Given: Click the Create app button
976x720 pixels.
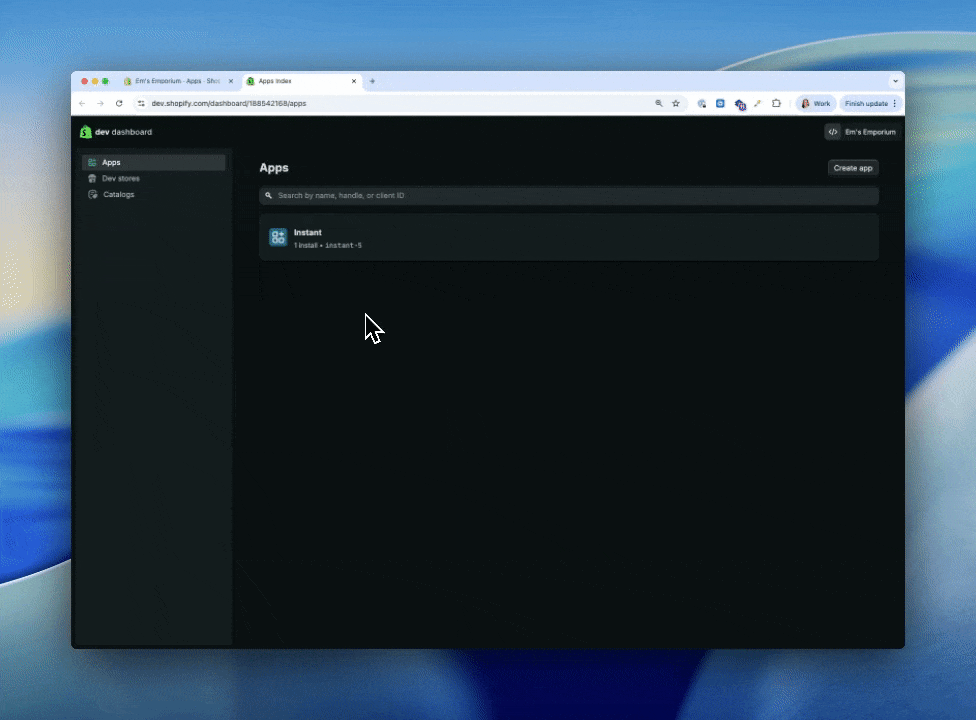Looking at the screenshot, I should click(852, 168).
